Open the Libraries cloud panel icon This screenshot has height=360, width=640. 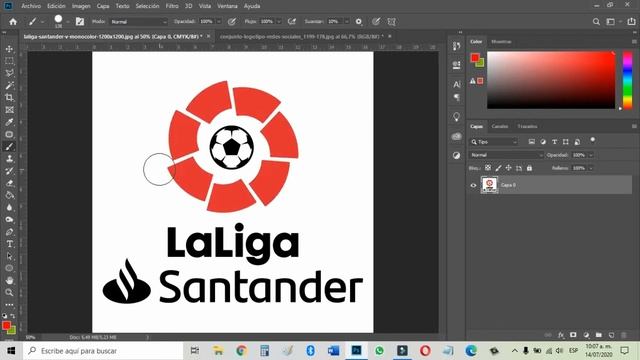pos(456,136)
